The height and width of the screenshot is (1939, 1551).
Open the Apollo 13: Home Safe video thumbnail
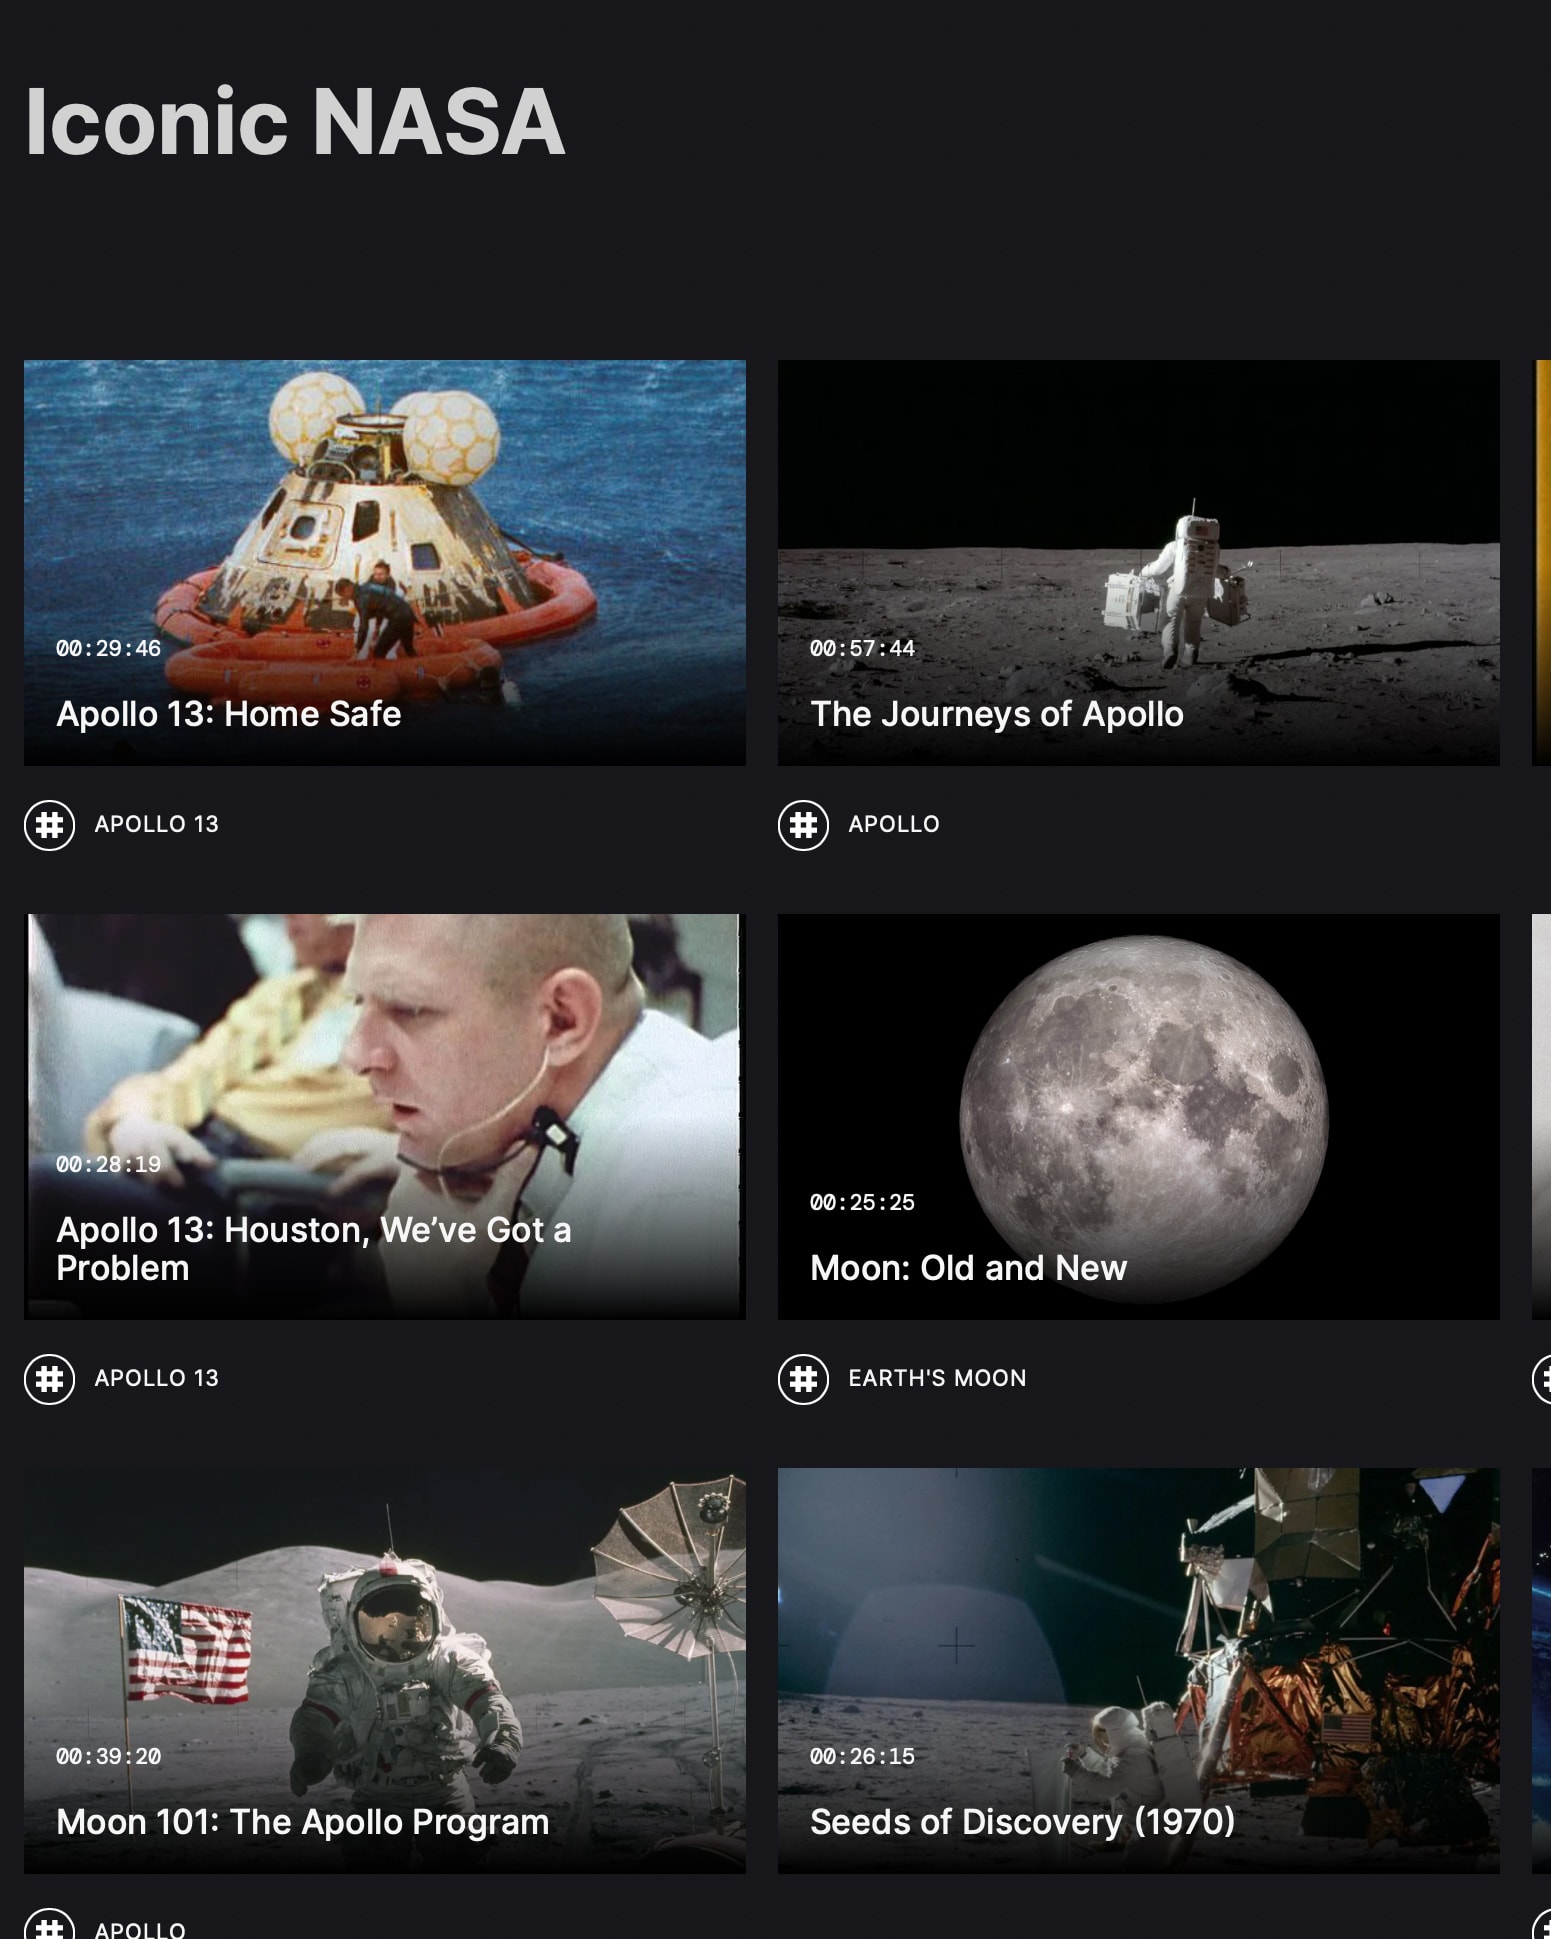pyautogui.click(x=385, y=563)
